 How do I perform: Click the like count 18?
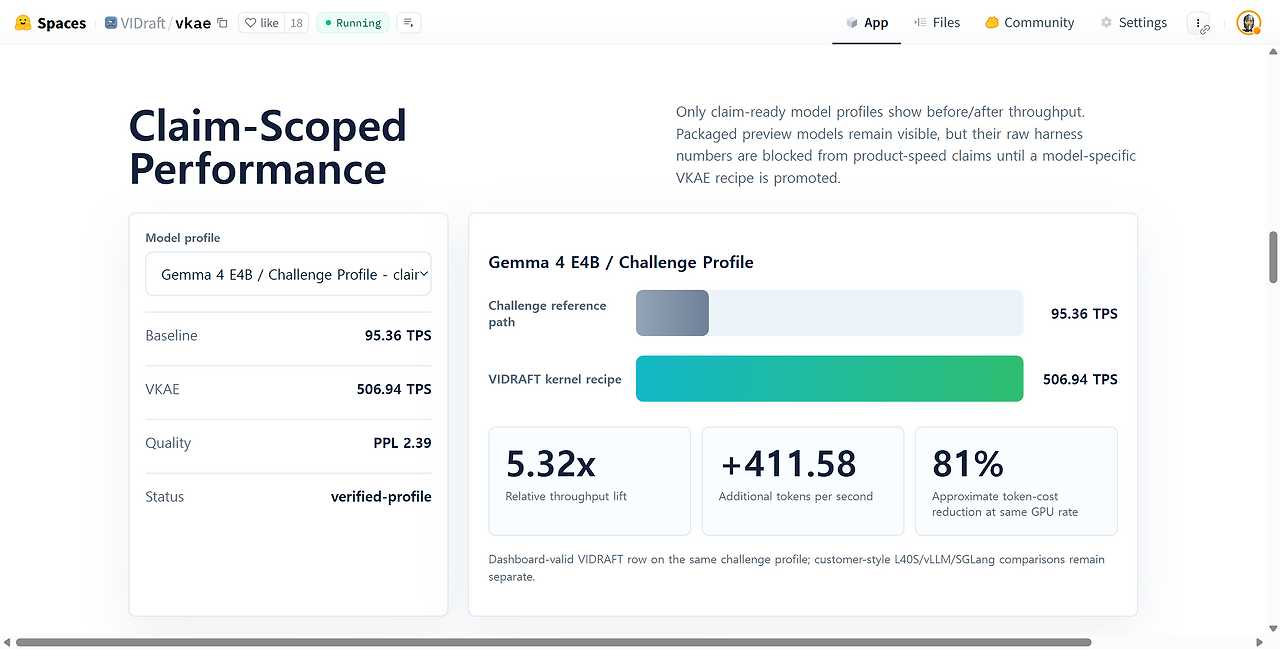296,23
